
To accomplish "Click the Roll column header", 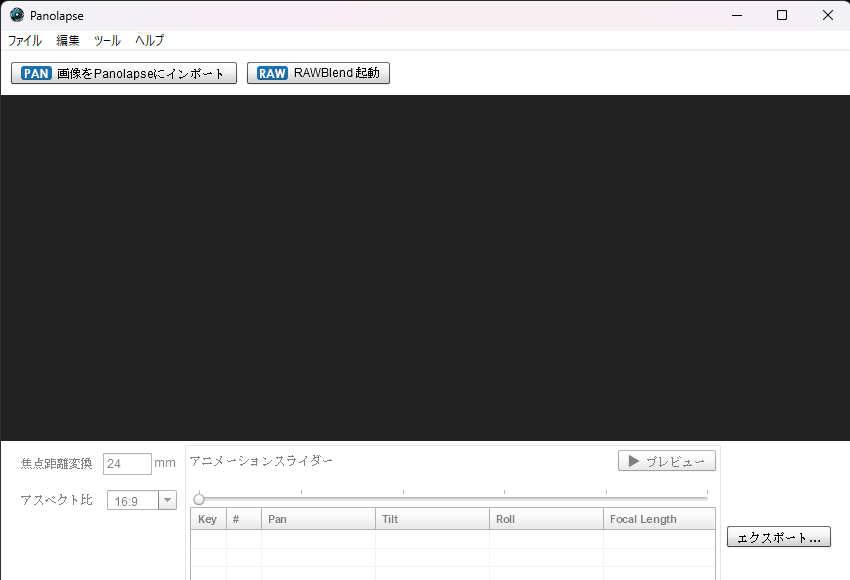I will click(546, 519).
